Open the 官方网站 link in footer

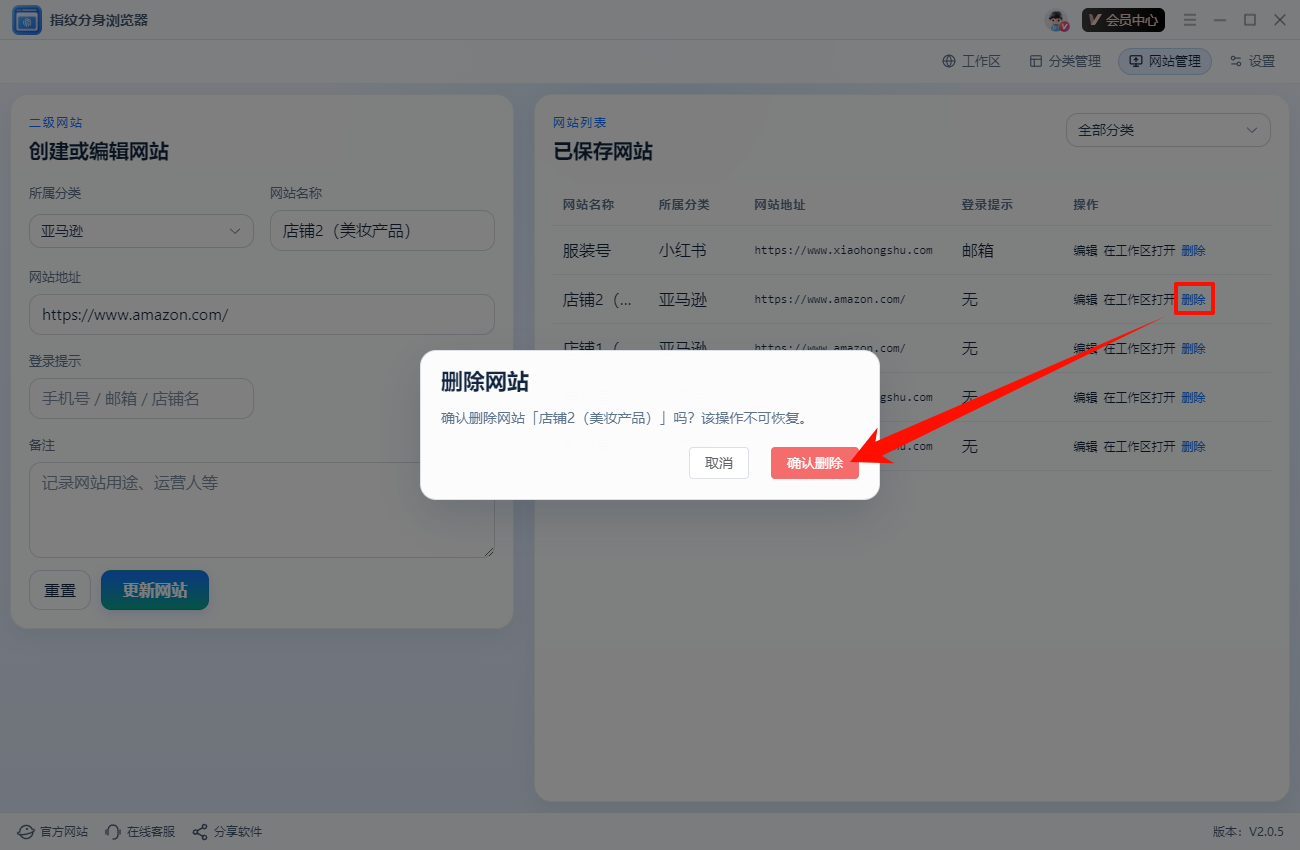pos(54,831)
